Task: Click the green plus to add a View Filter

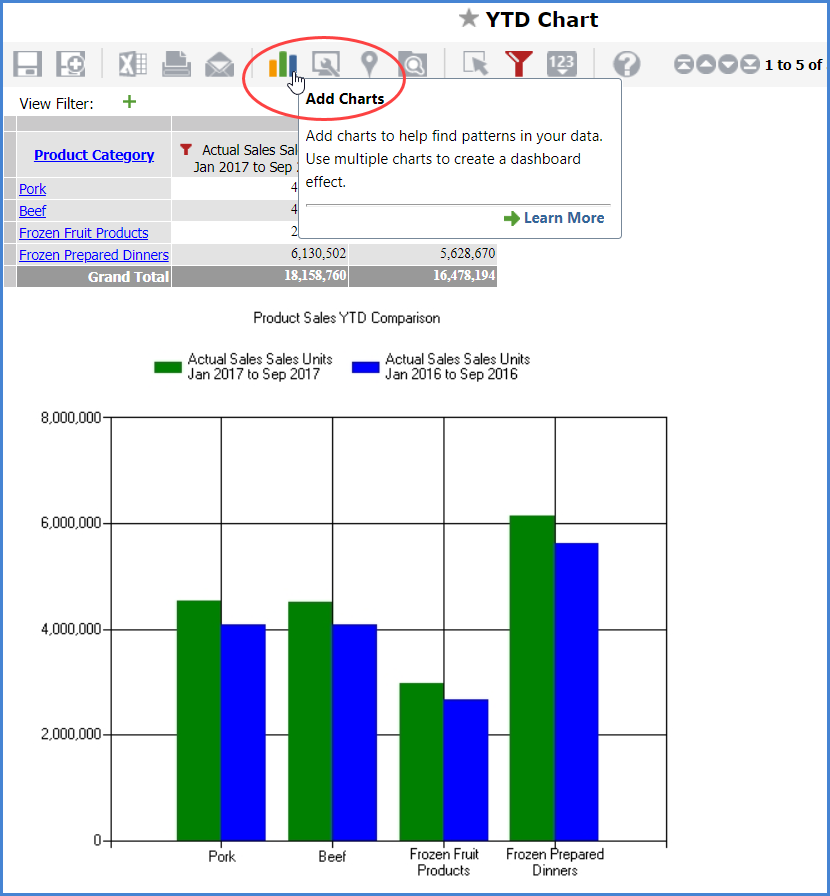Action: coord(128,101)
